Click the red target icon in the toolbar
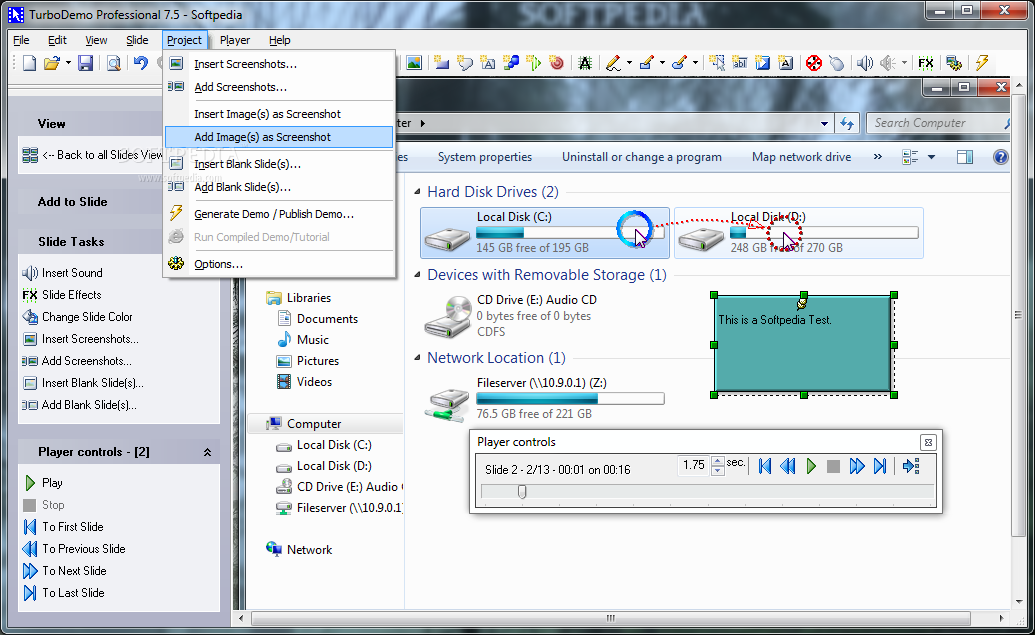The height and width of the screenshot is (635, 1035). click(x=556, y=63)
